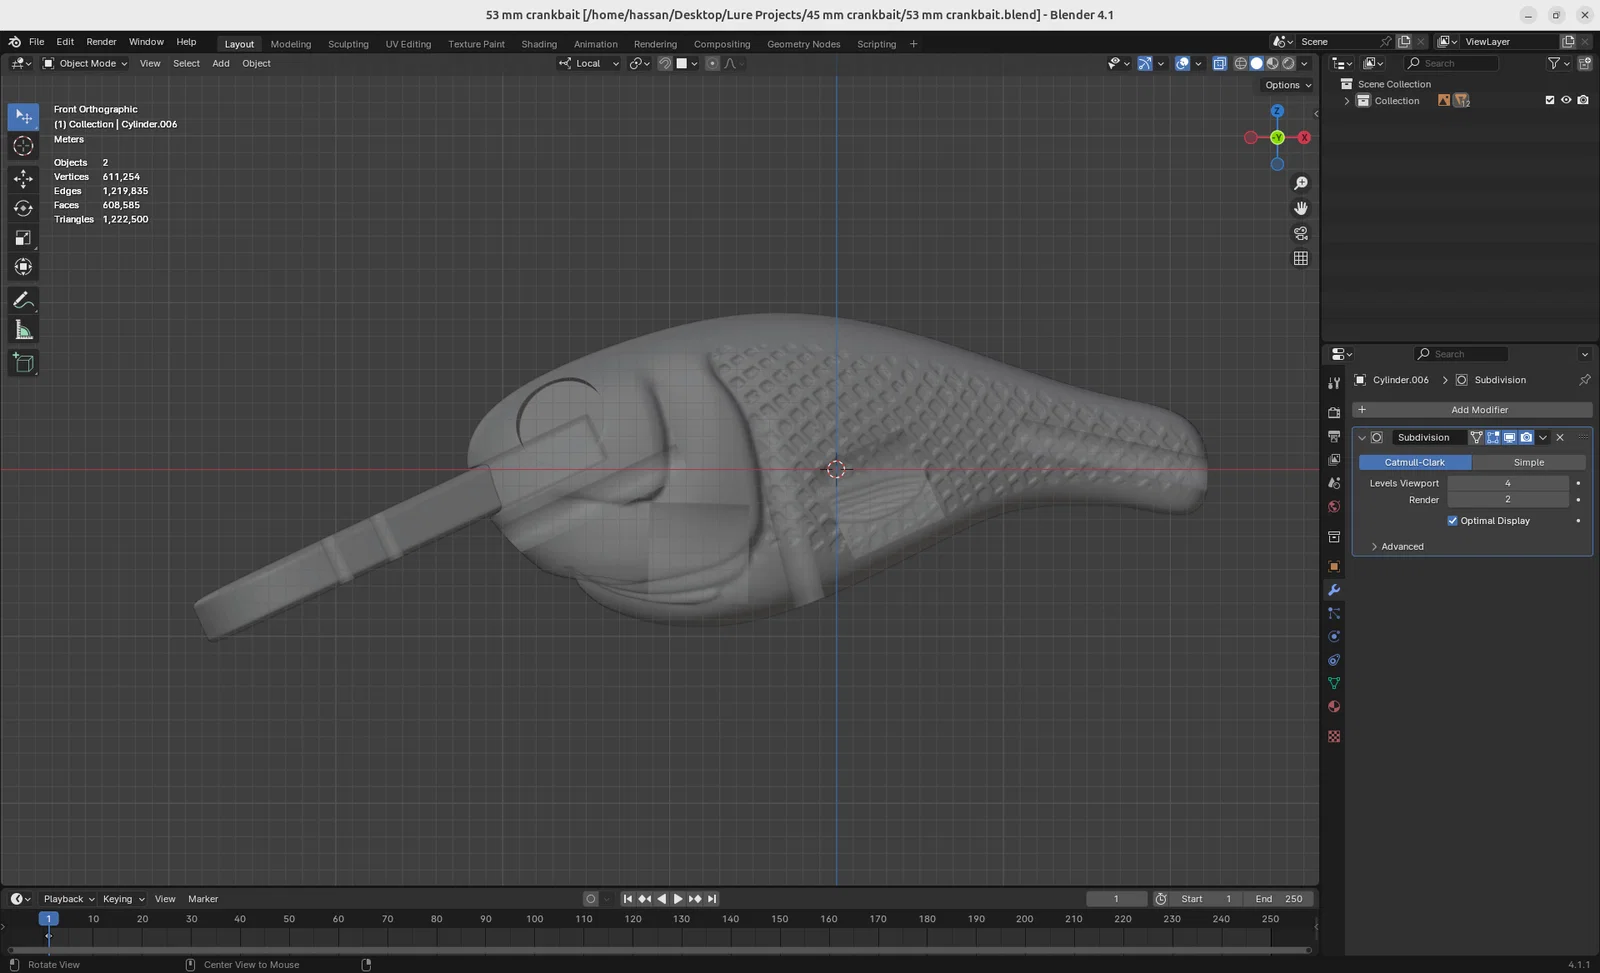
Task: Open Modifiers wrench properties tab
Action: (1334, 590)
